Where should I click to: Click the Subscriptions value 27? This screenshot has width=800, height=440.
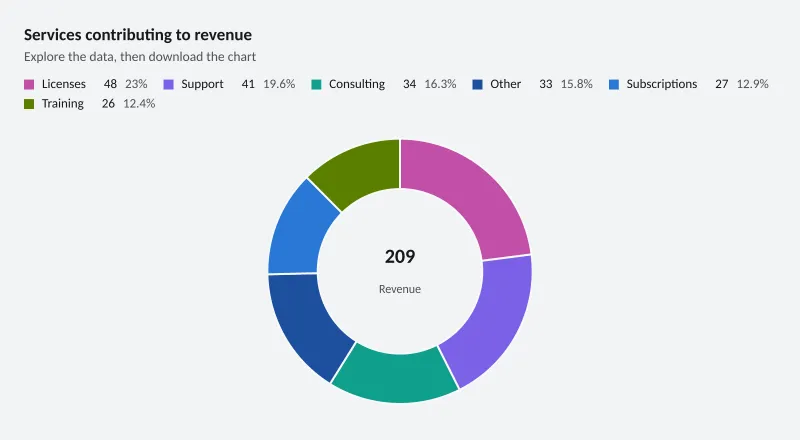coord(721,84)
